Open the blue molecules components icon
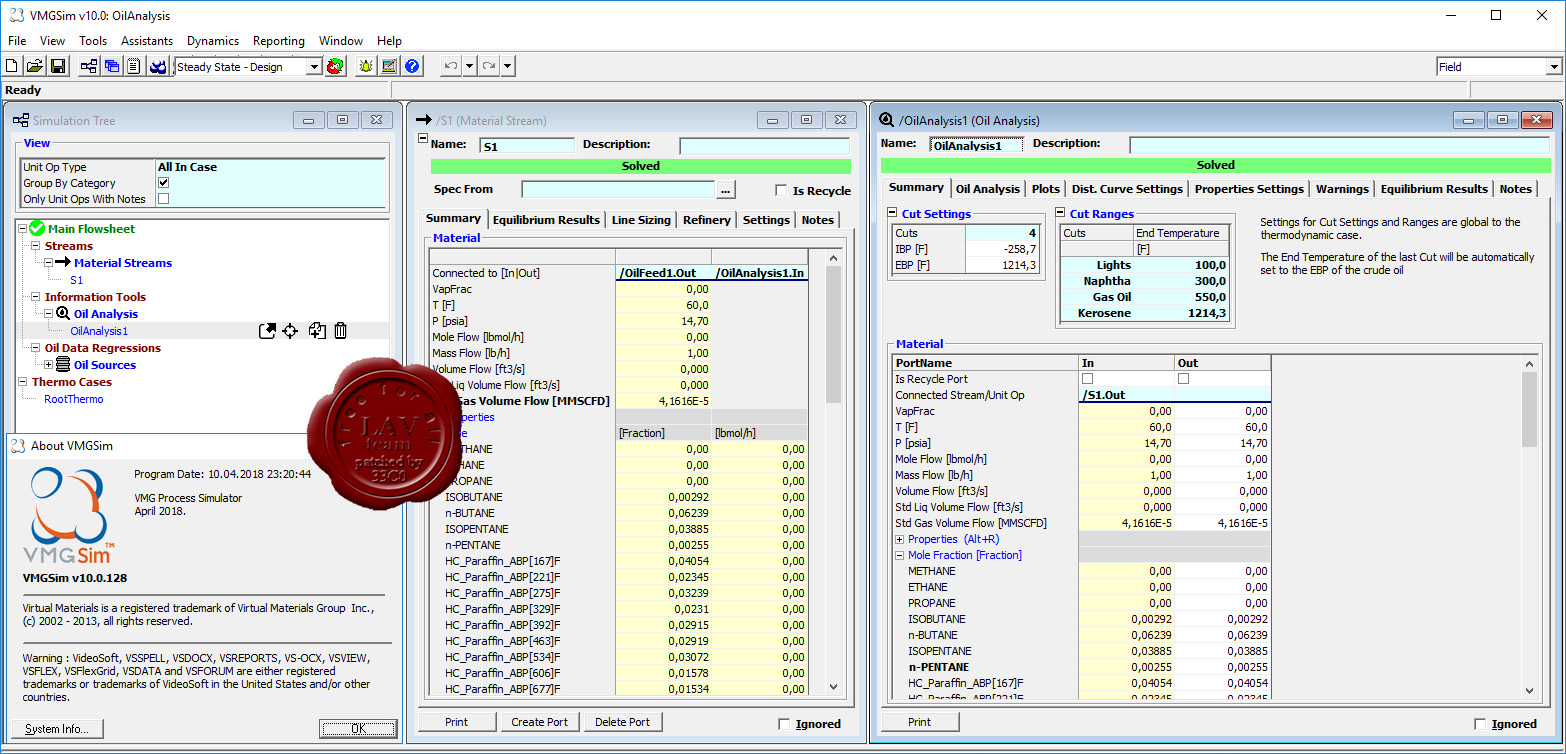This screenshot has width=1566, height=754. 158,66
